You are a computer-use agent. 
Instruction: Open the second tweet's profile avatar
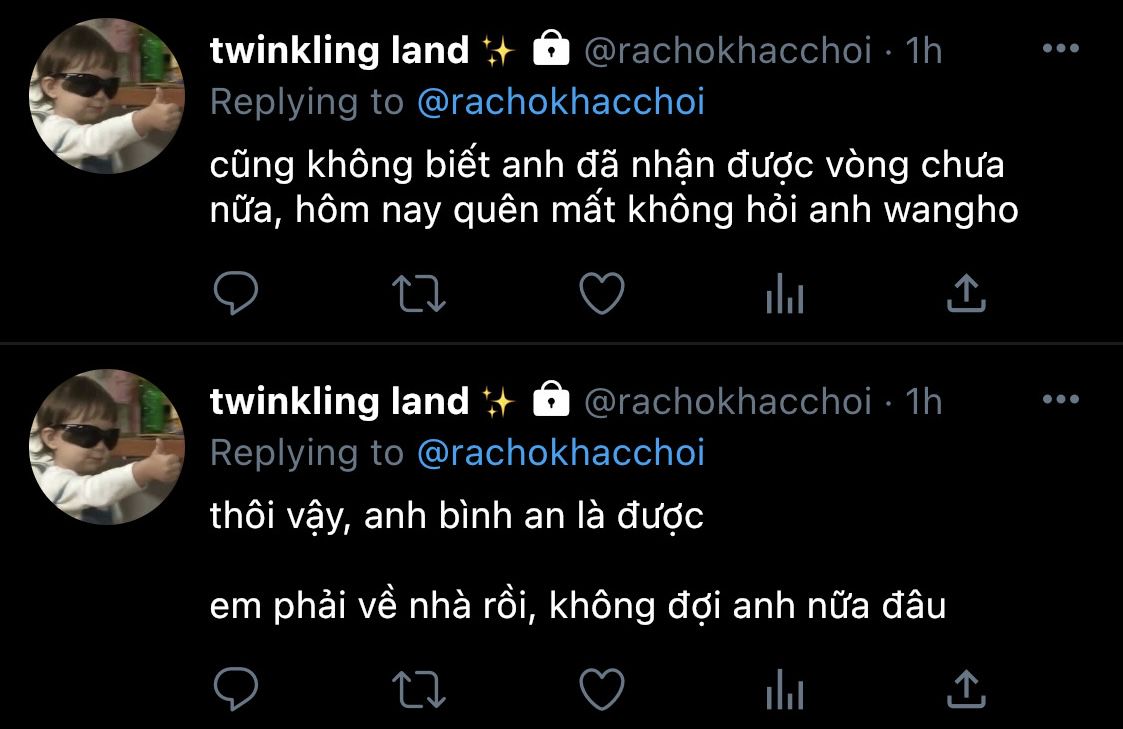(x=107, y=448)
